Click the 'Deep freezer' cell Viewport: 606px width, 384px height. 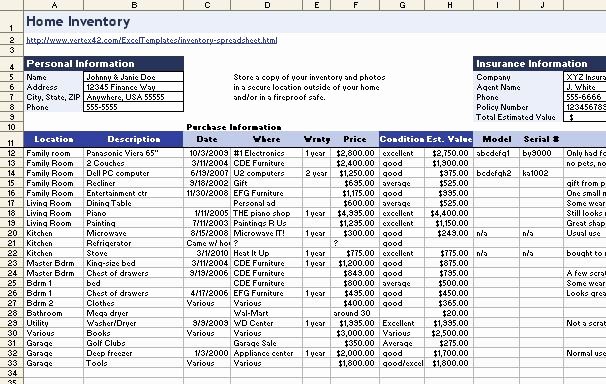tap(133, 353)
